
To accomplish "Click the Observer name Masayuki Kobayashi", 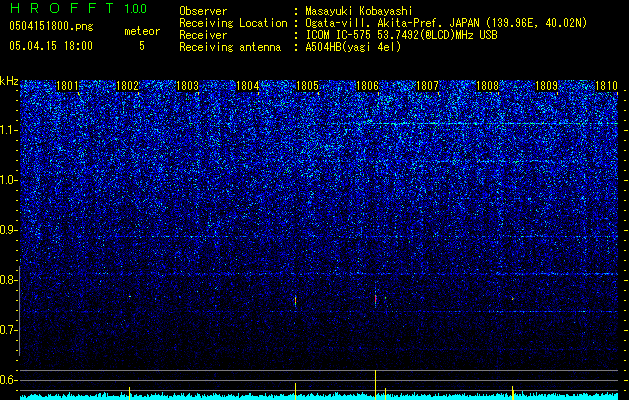I will click(358, 11).
